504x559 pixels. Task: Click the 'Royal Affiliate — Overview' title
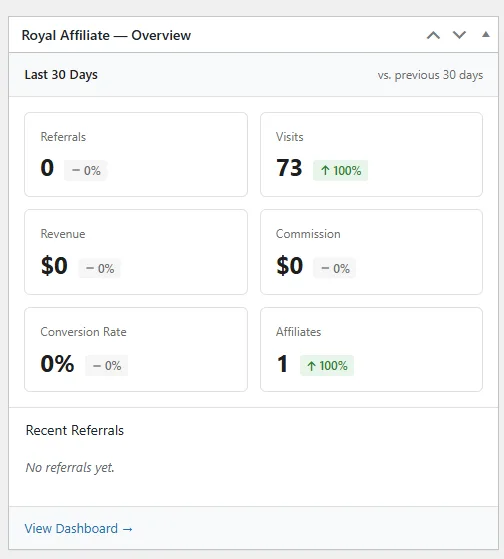[x=106, y=35]
